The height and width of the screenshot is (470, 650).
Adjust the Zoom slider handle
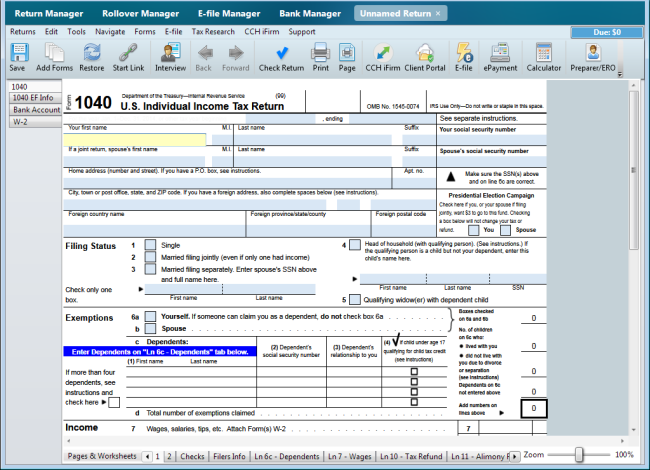tap(579, 455)
